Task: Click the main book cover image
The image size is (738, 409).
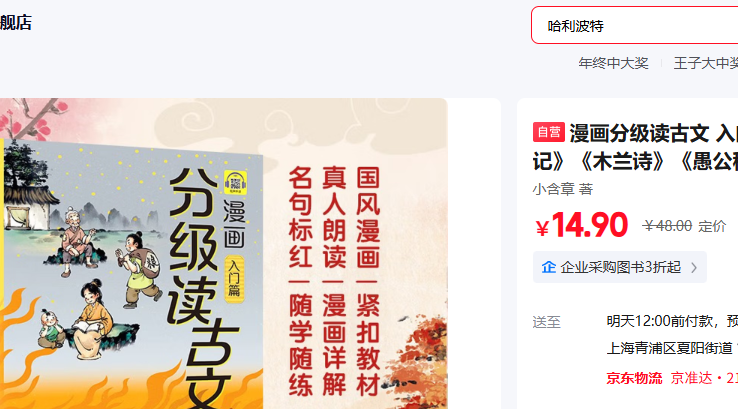Action: point(224,254)
